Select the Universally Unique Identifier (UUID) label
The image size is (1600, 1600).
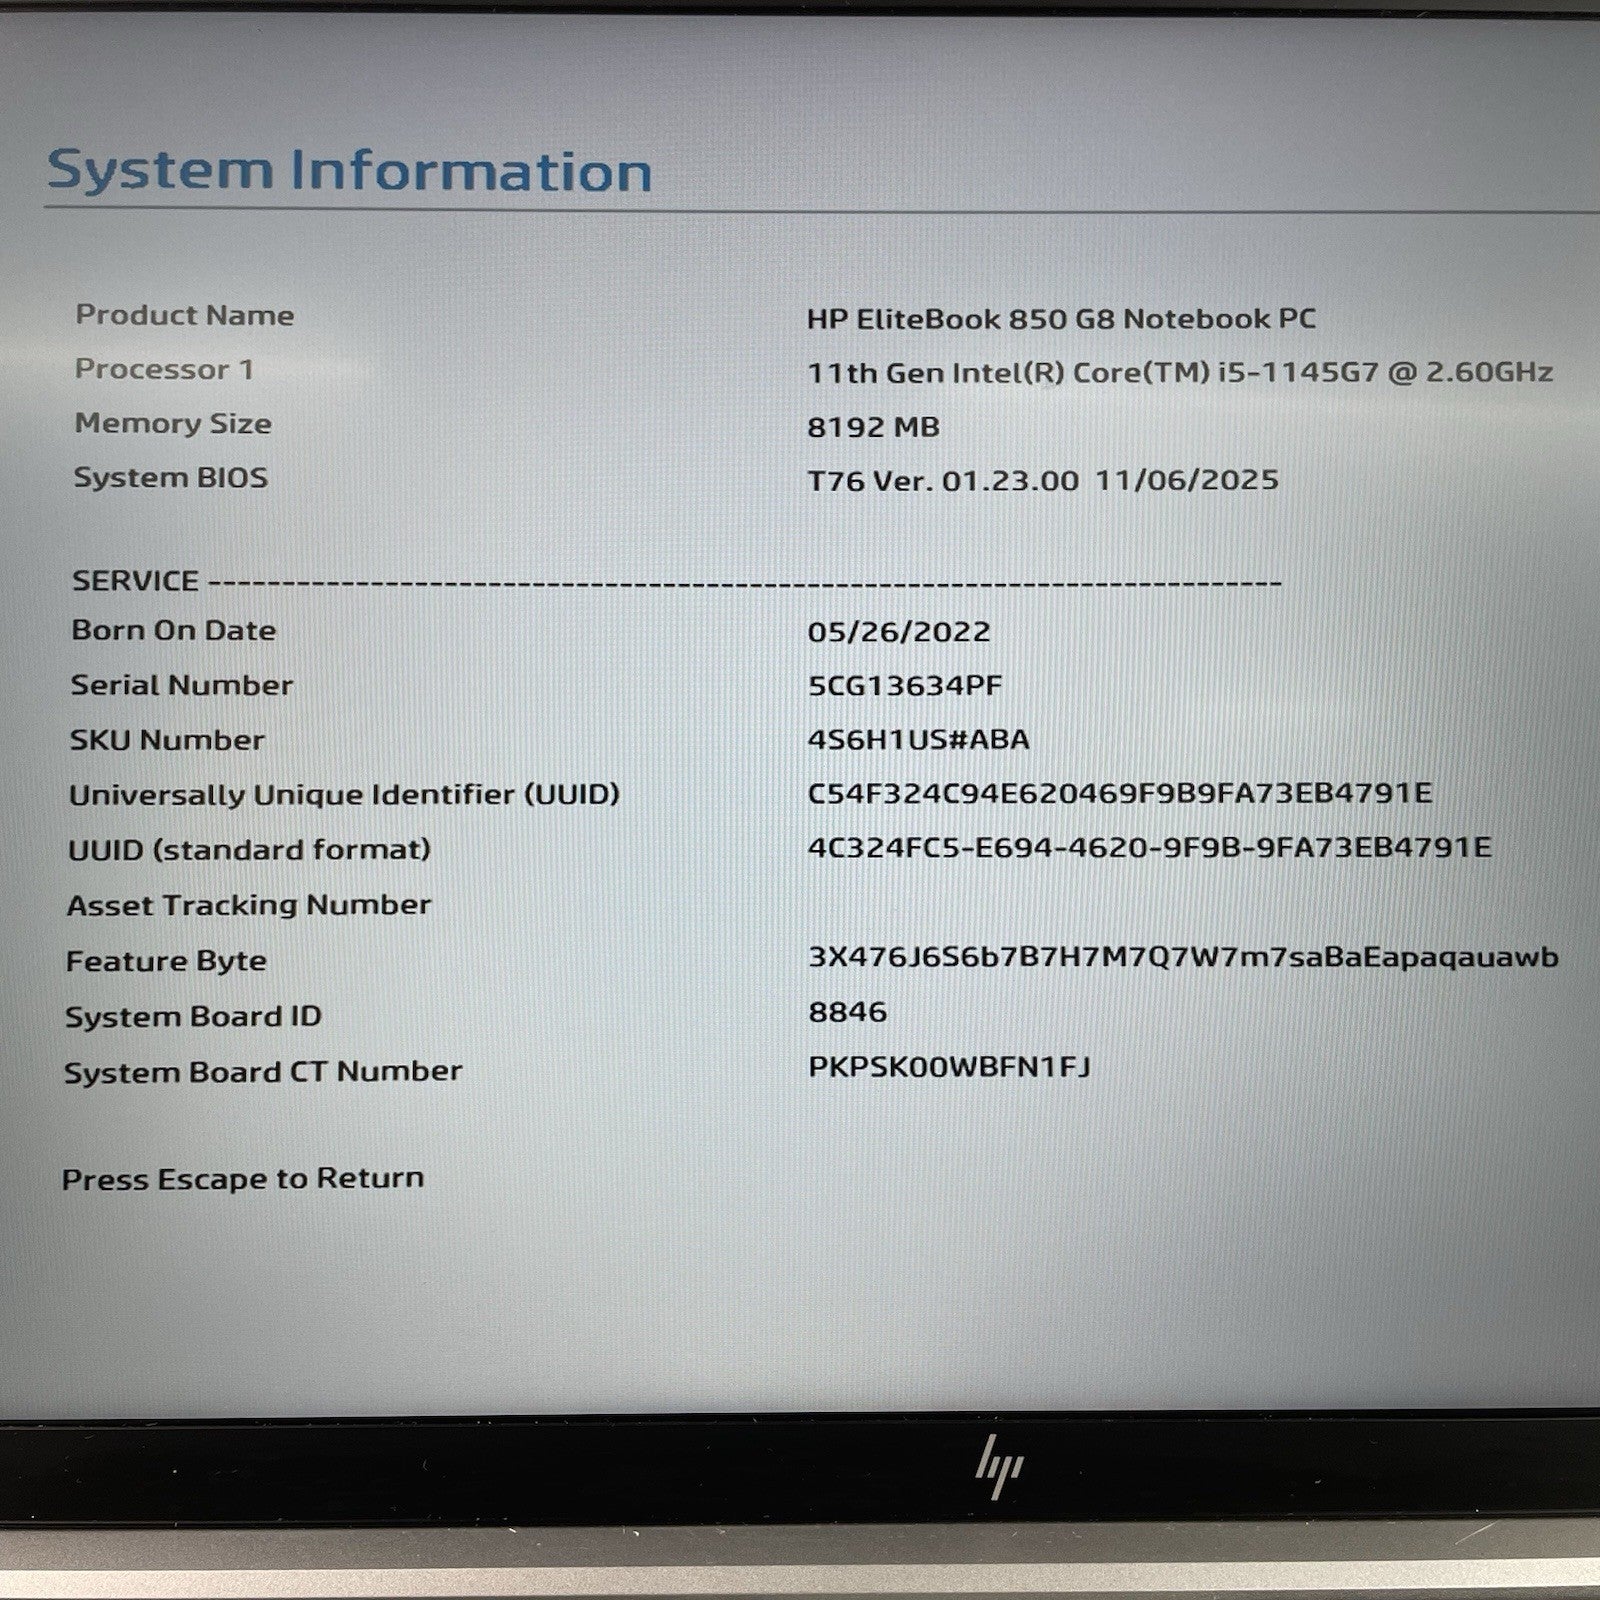pos(344,795)
